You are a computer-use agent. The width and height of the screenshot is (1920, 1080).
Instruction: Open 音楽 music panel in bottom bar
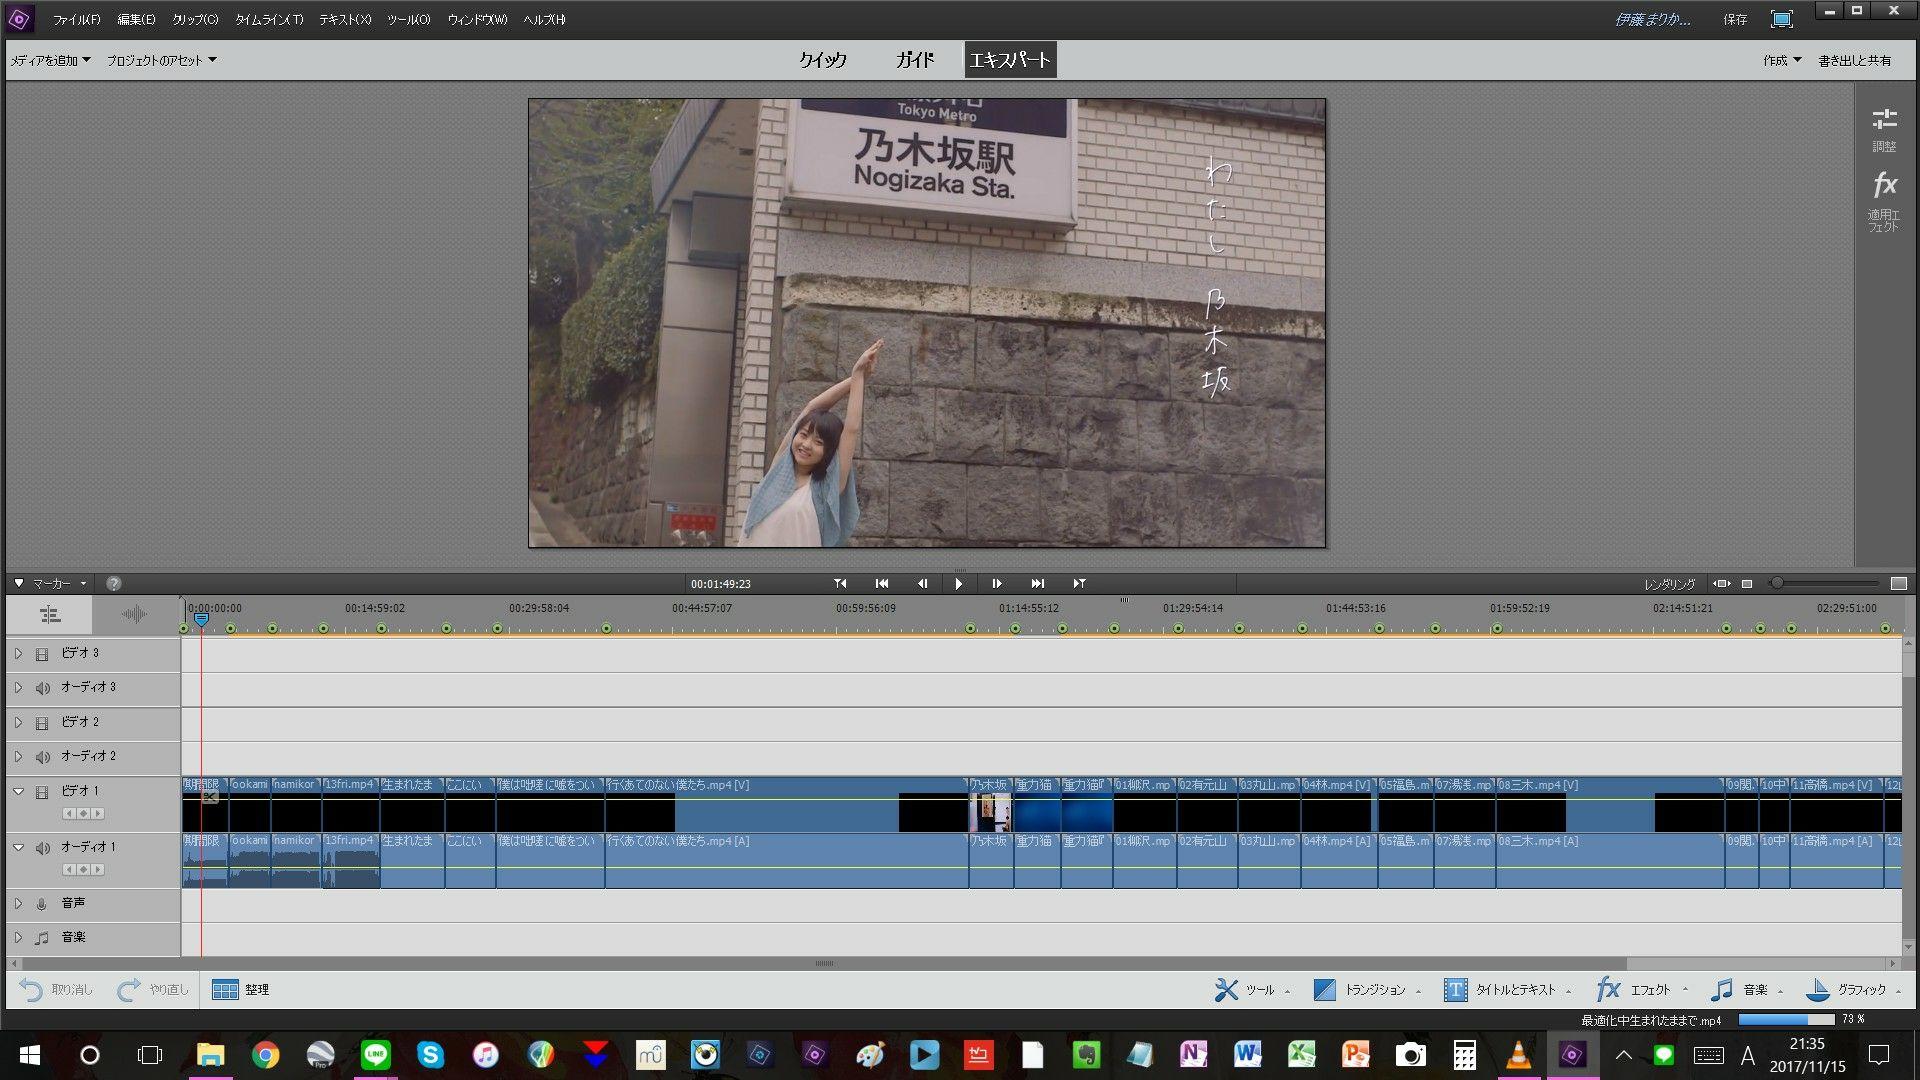1746,990
